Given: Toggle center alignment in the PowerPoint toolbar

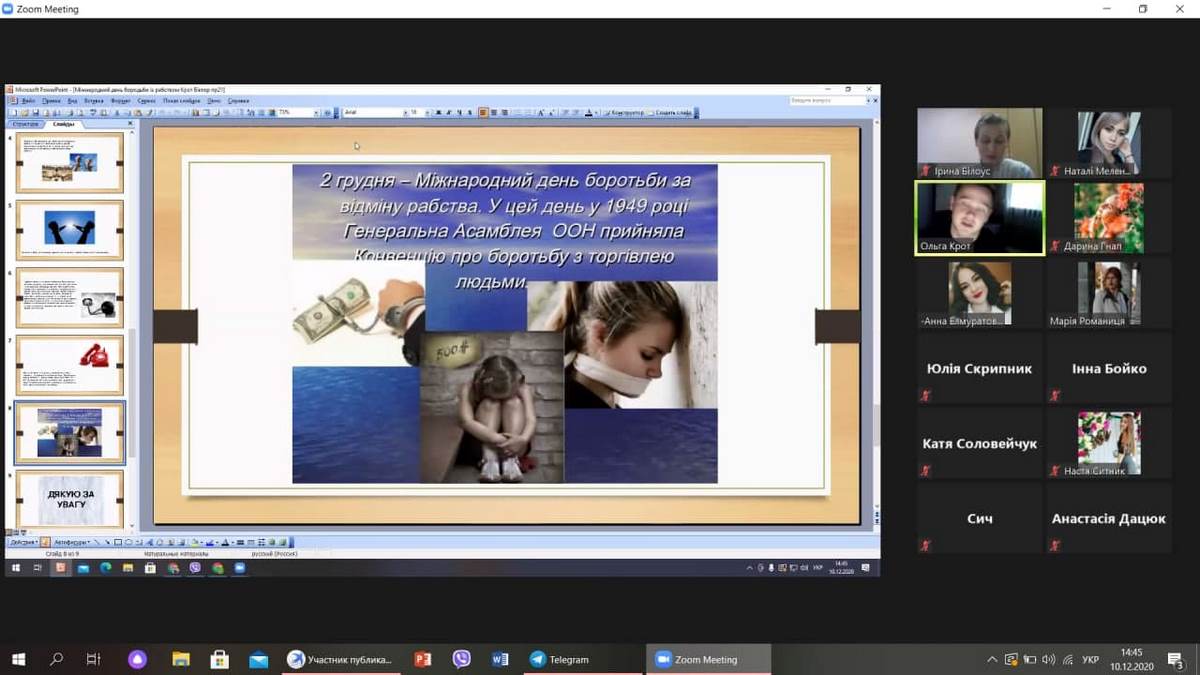Looking at the screenshot, I should (493, 113).
